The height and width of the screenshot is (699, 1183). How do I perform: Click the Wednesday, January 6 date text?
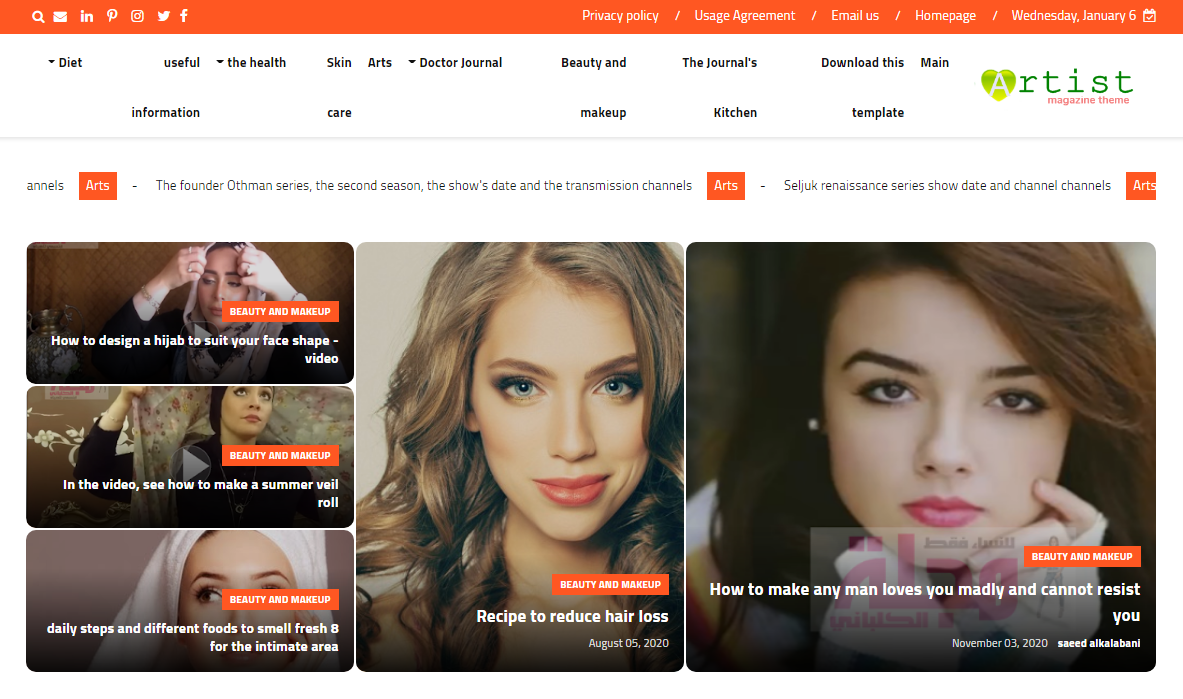pyautogui.click(x=1074, y=16)
